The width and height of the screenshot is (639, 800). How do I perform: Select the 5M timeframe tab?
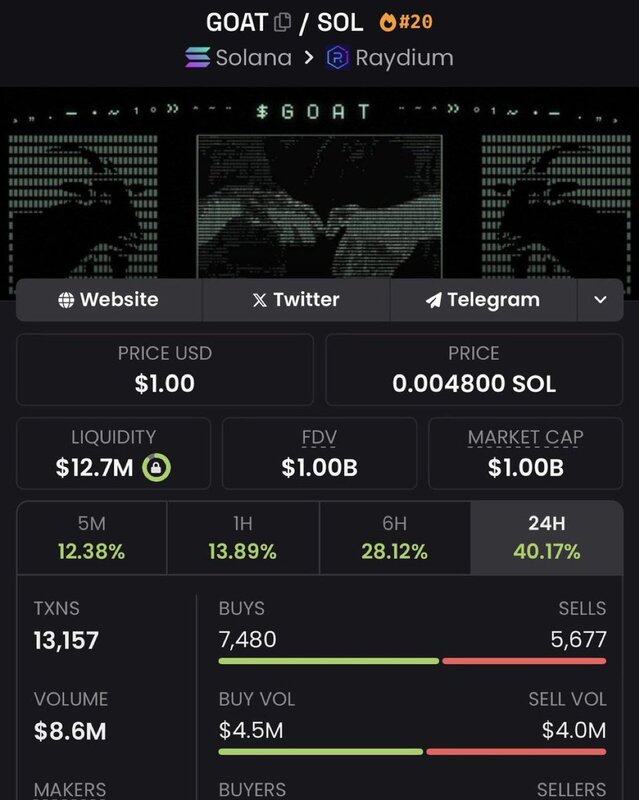(92, 538)
